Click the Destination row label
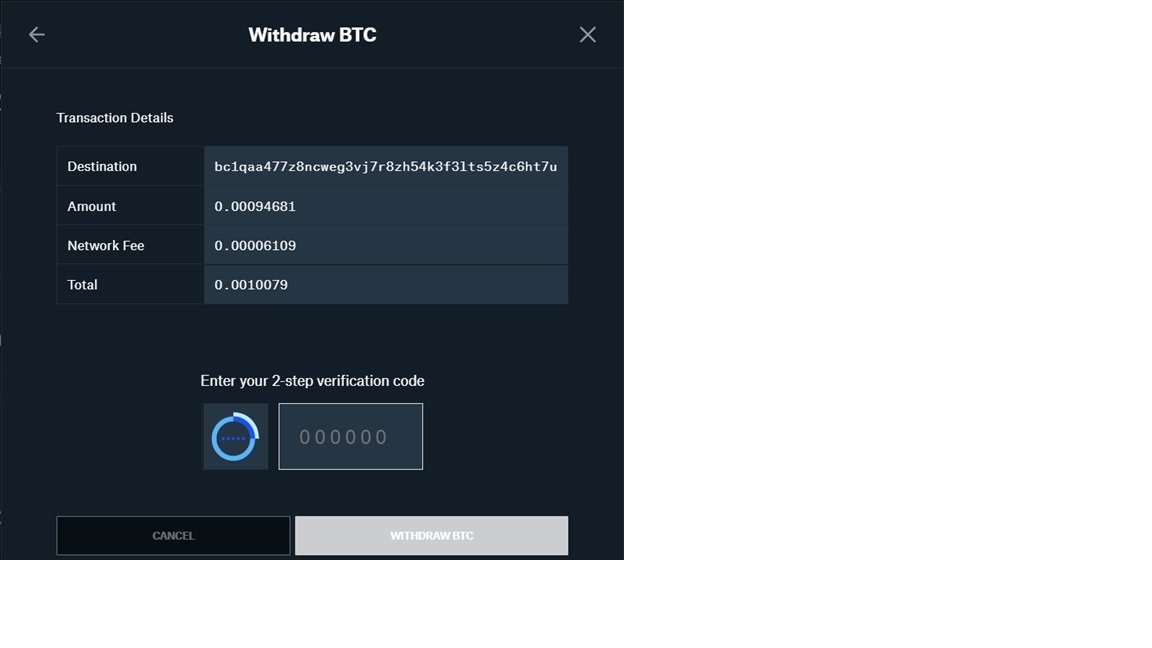 (102, 167)
